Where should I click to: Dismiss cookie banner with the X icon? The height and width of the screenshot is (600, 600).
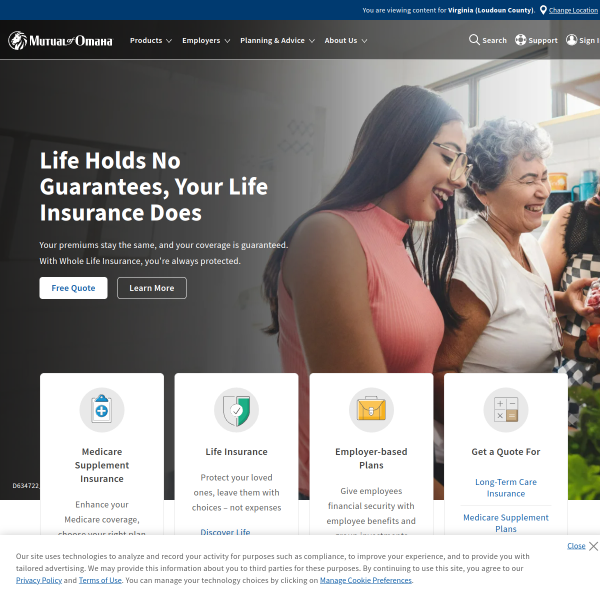[593, 546]
